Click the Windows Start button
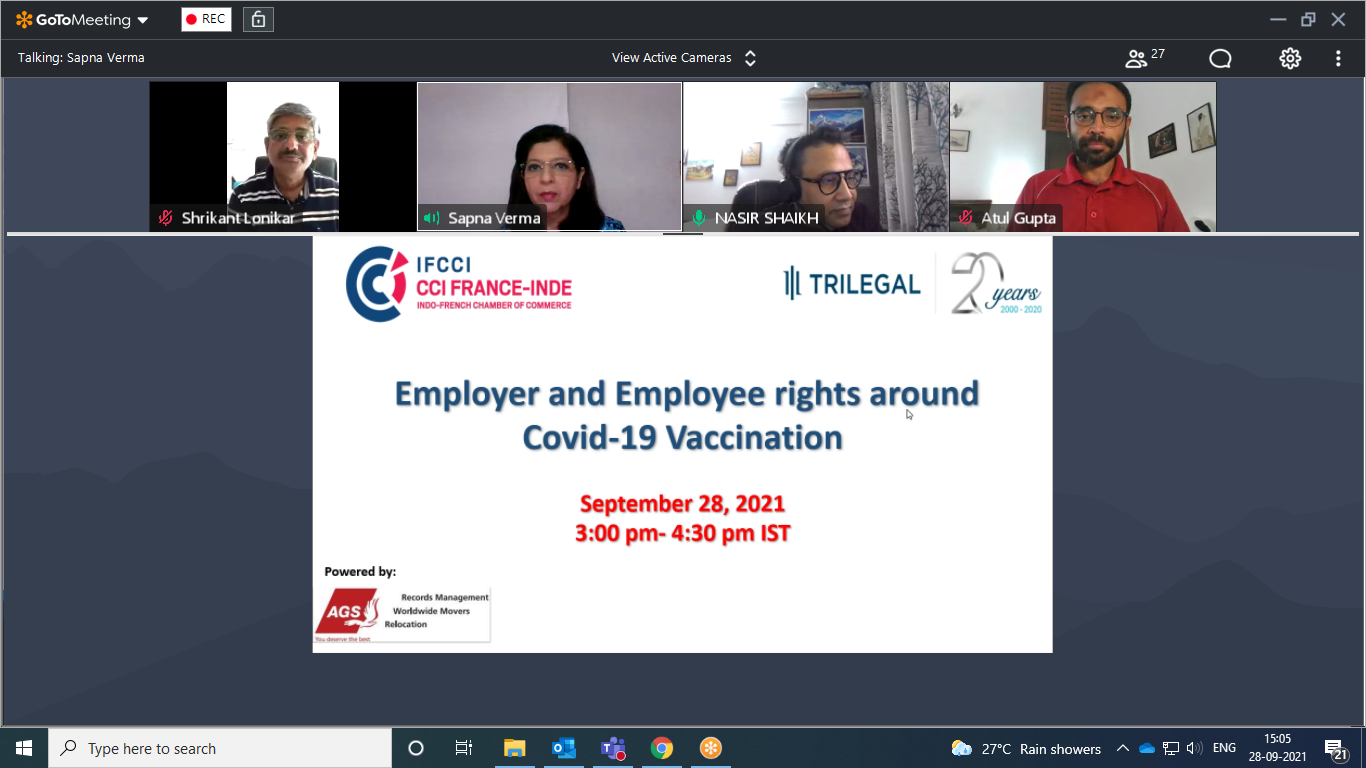Image resolution: width=1366 pixels, height=768 pixels. coord(24,748)
